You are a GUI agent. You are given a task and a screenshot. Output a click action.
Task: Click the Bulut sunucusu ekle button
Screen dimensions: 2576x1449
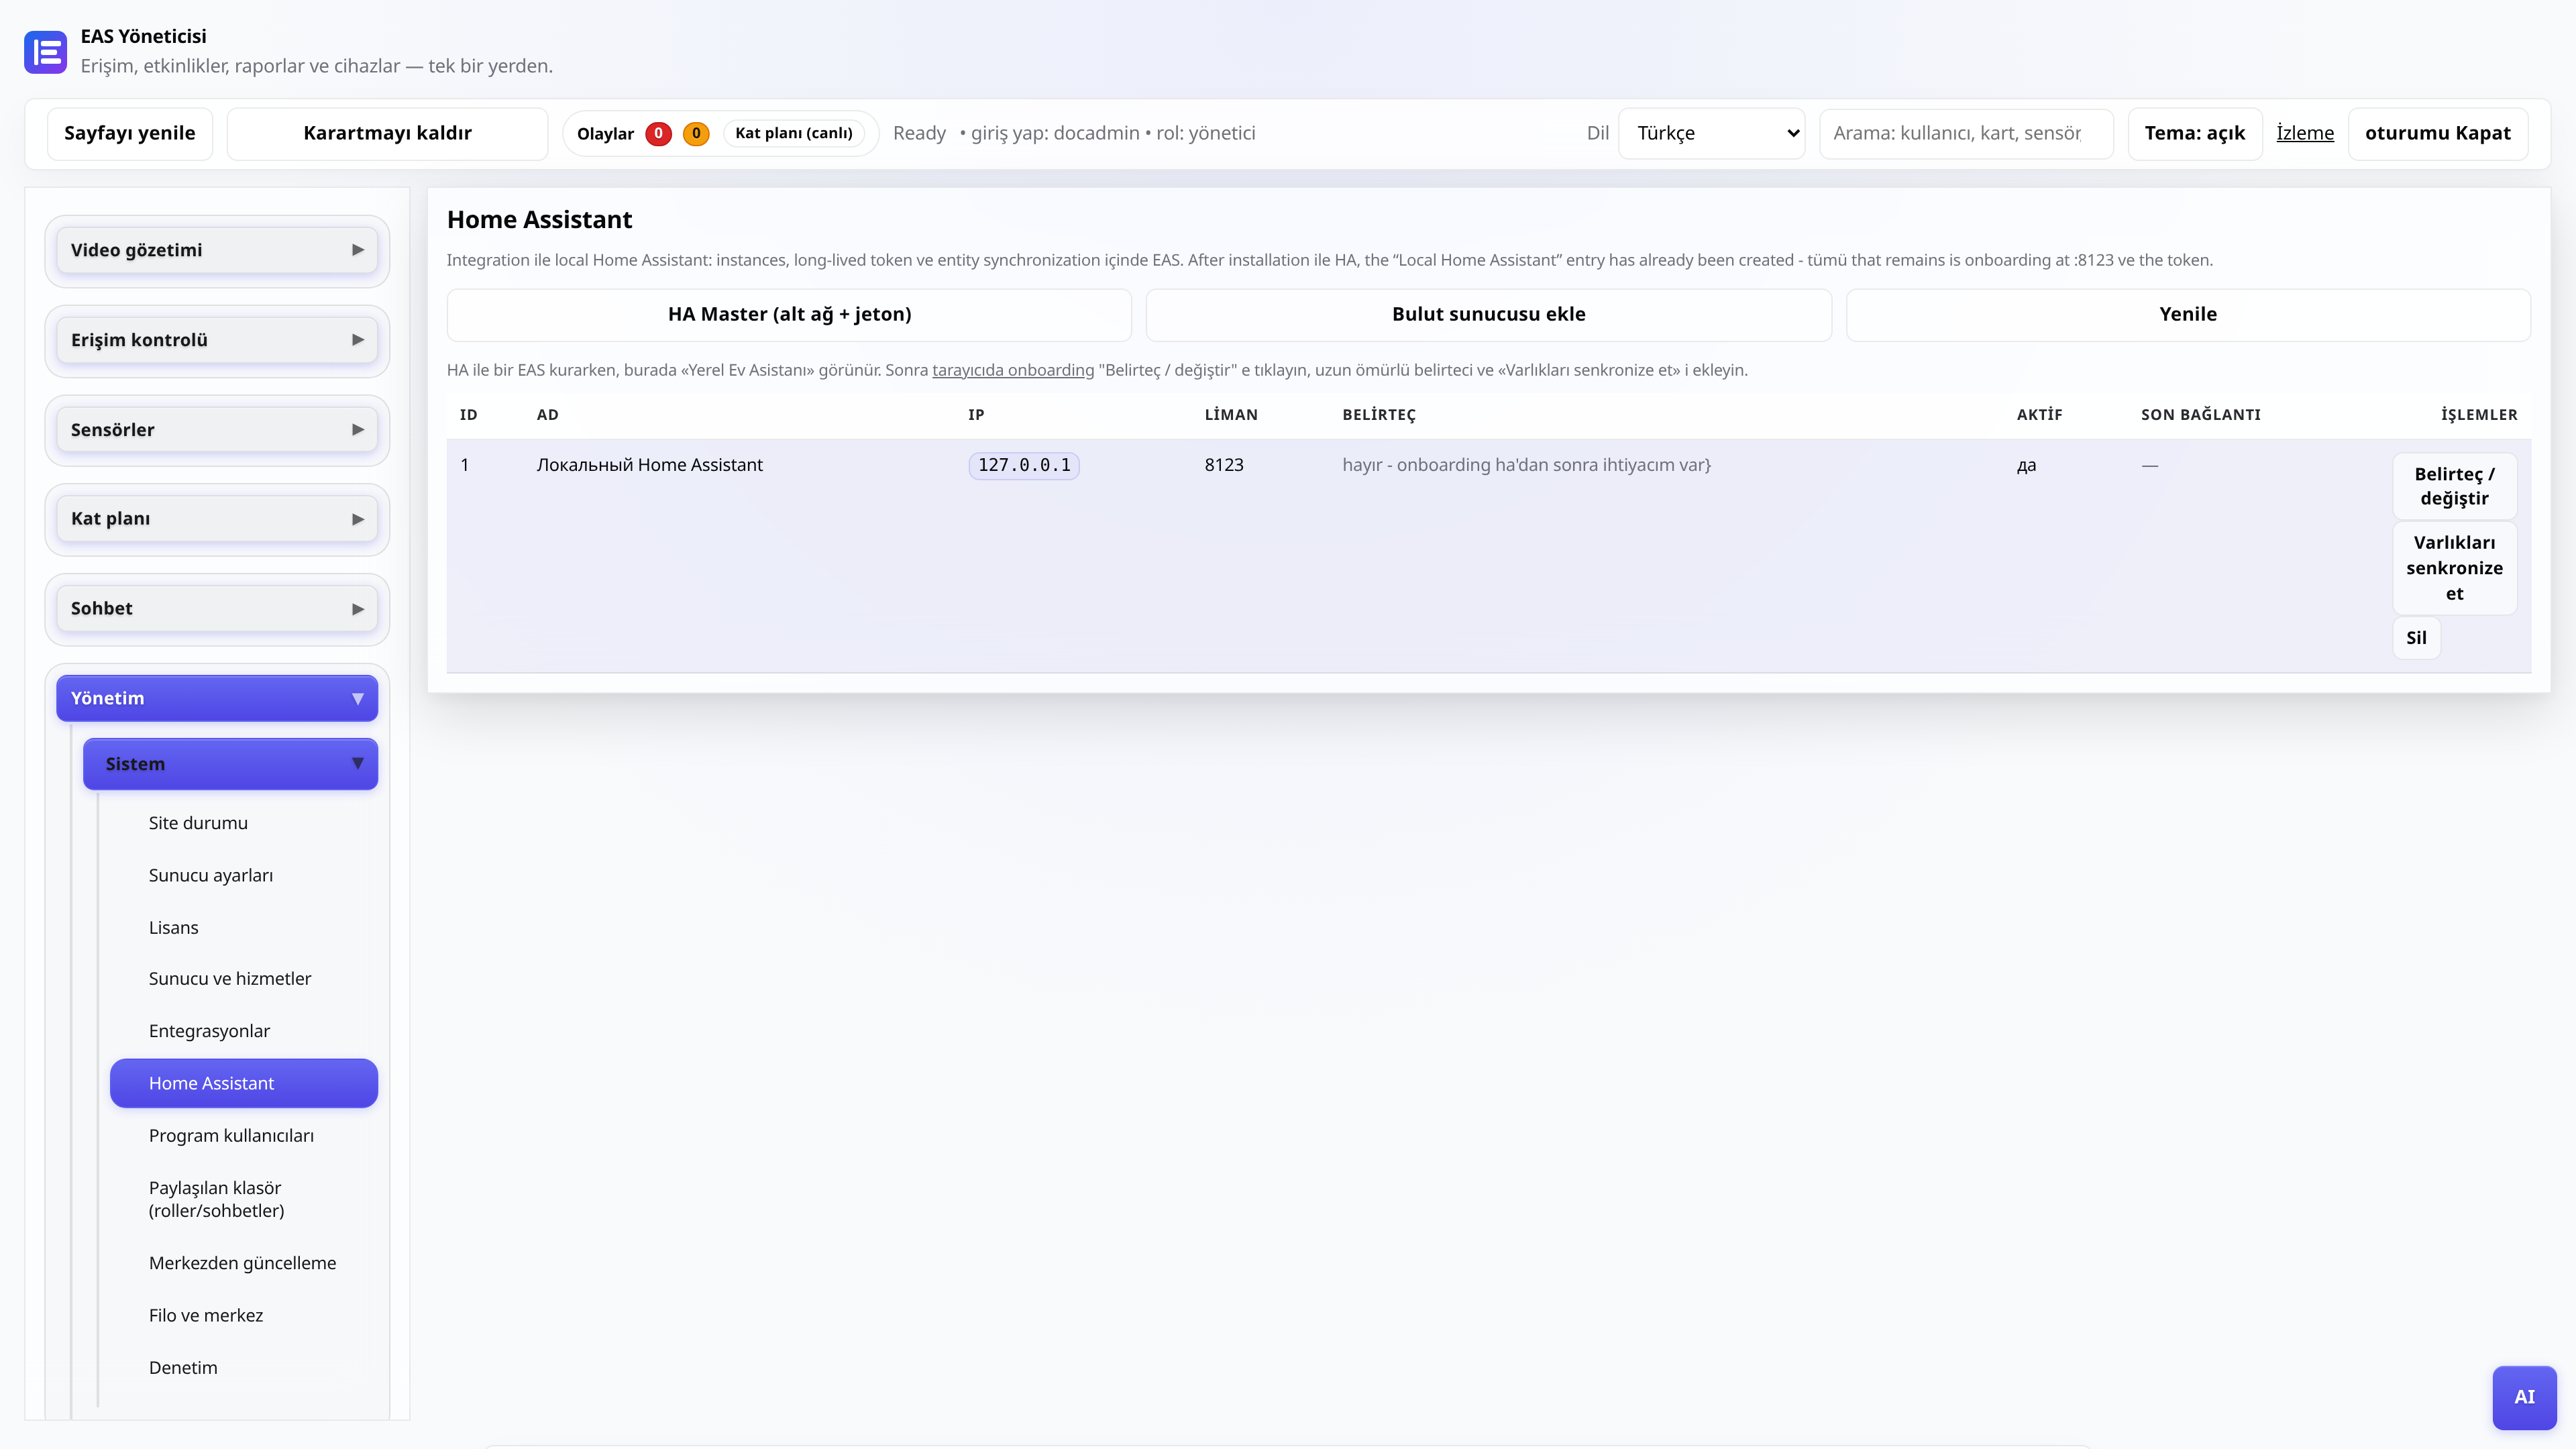point(1488,314)
